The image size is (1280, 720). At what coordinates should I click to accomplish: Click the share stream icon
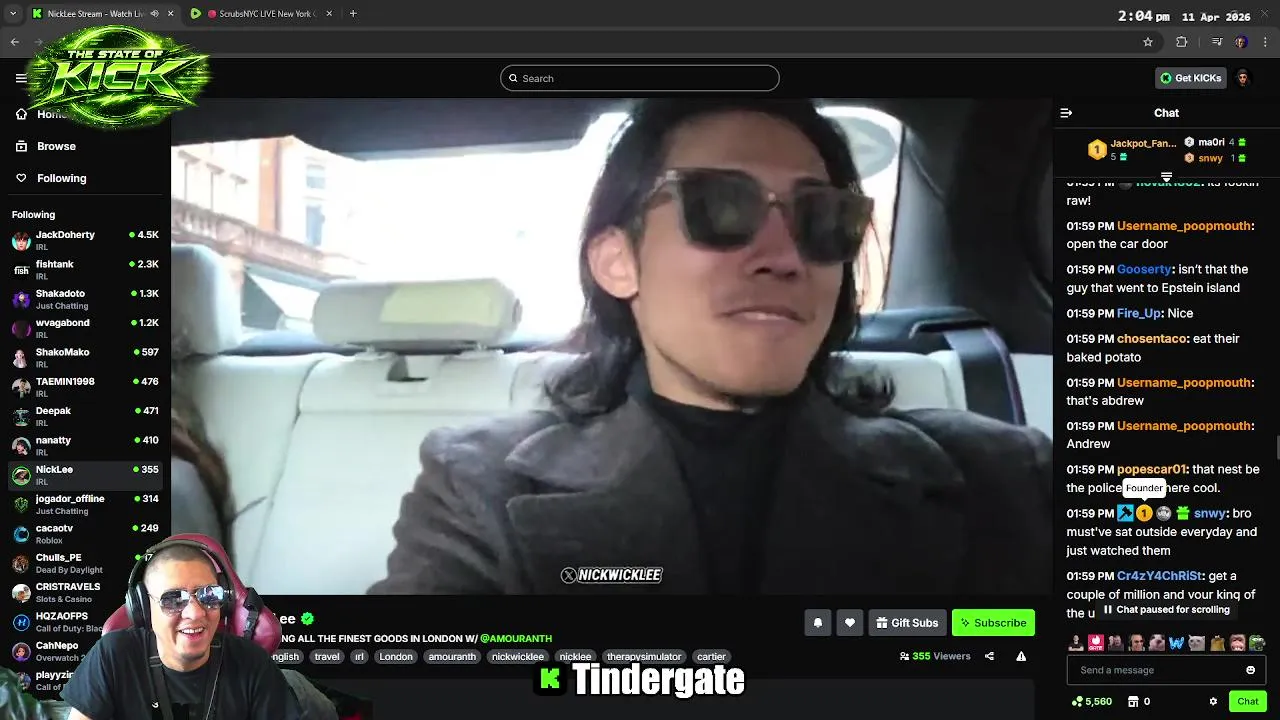point(989,656)
